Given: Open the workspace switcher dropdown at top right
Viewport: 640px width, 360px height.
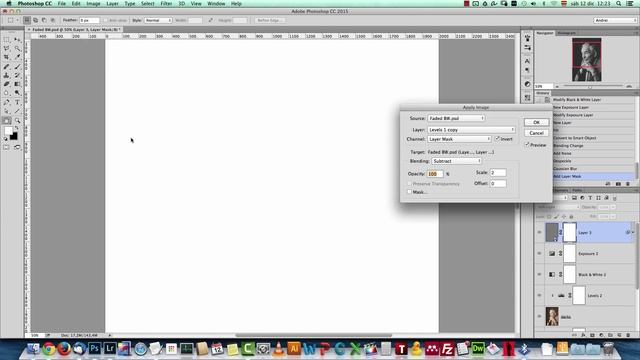Looking at the screenshot, I should click(615, 20).
